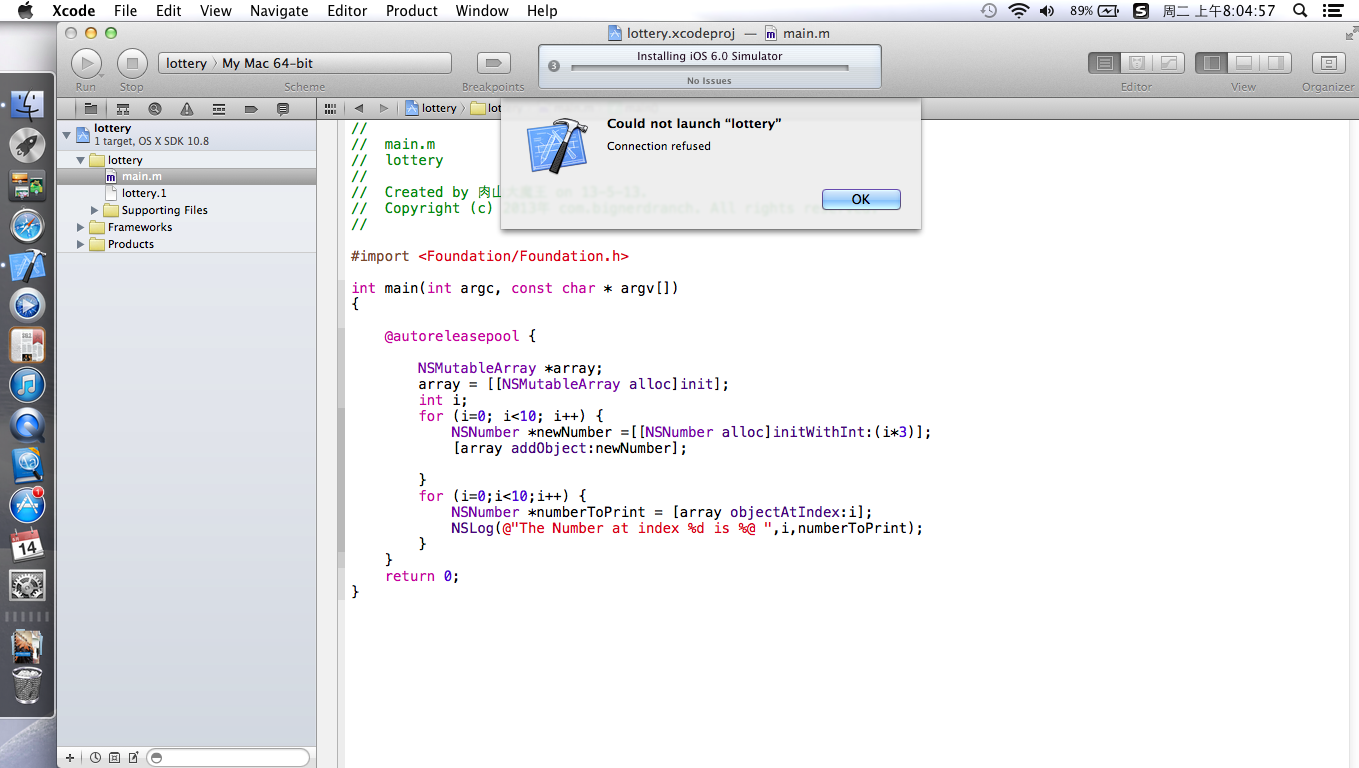
Task: Click the full screen arrows in title bar
Action: pyautogui.click(x=1351, y=33)
